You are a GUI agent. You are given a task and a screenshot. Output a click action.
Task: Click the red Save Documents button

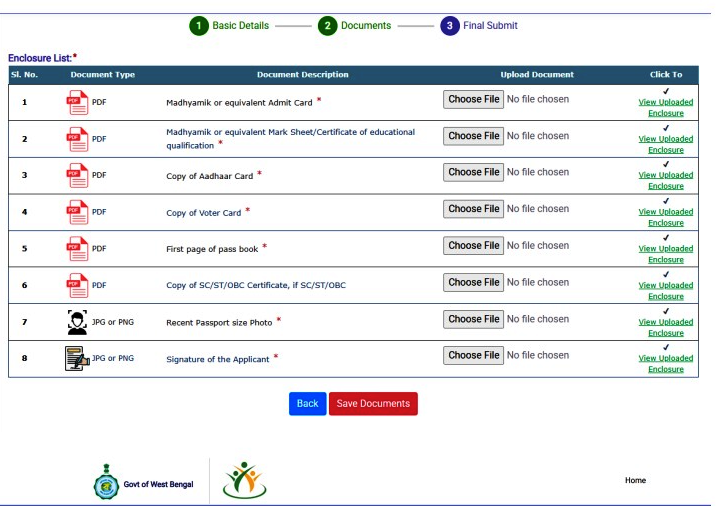(373, 403)
